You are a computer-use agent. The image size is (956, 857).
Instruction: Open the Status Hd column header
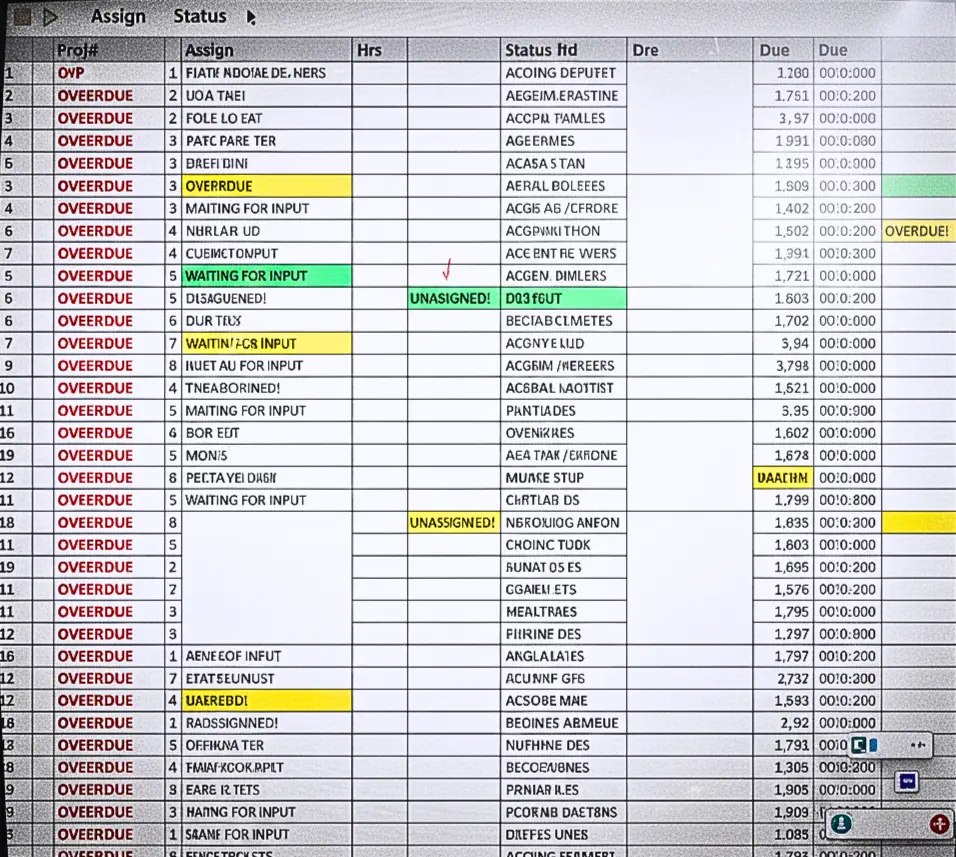tap(540, 49)
